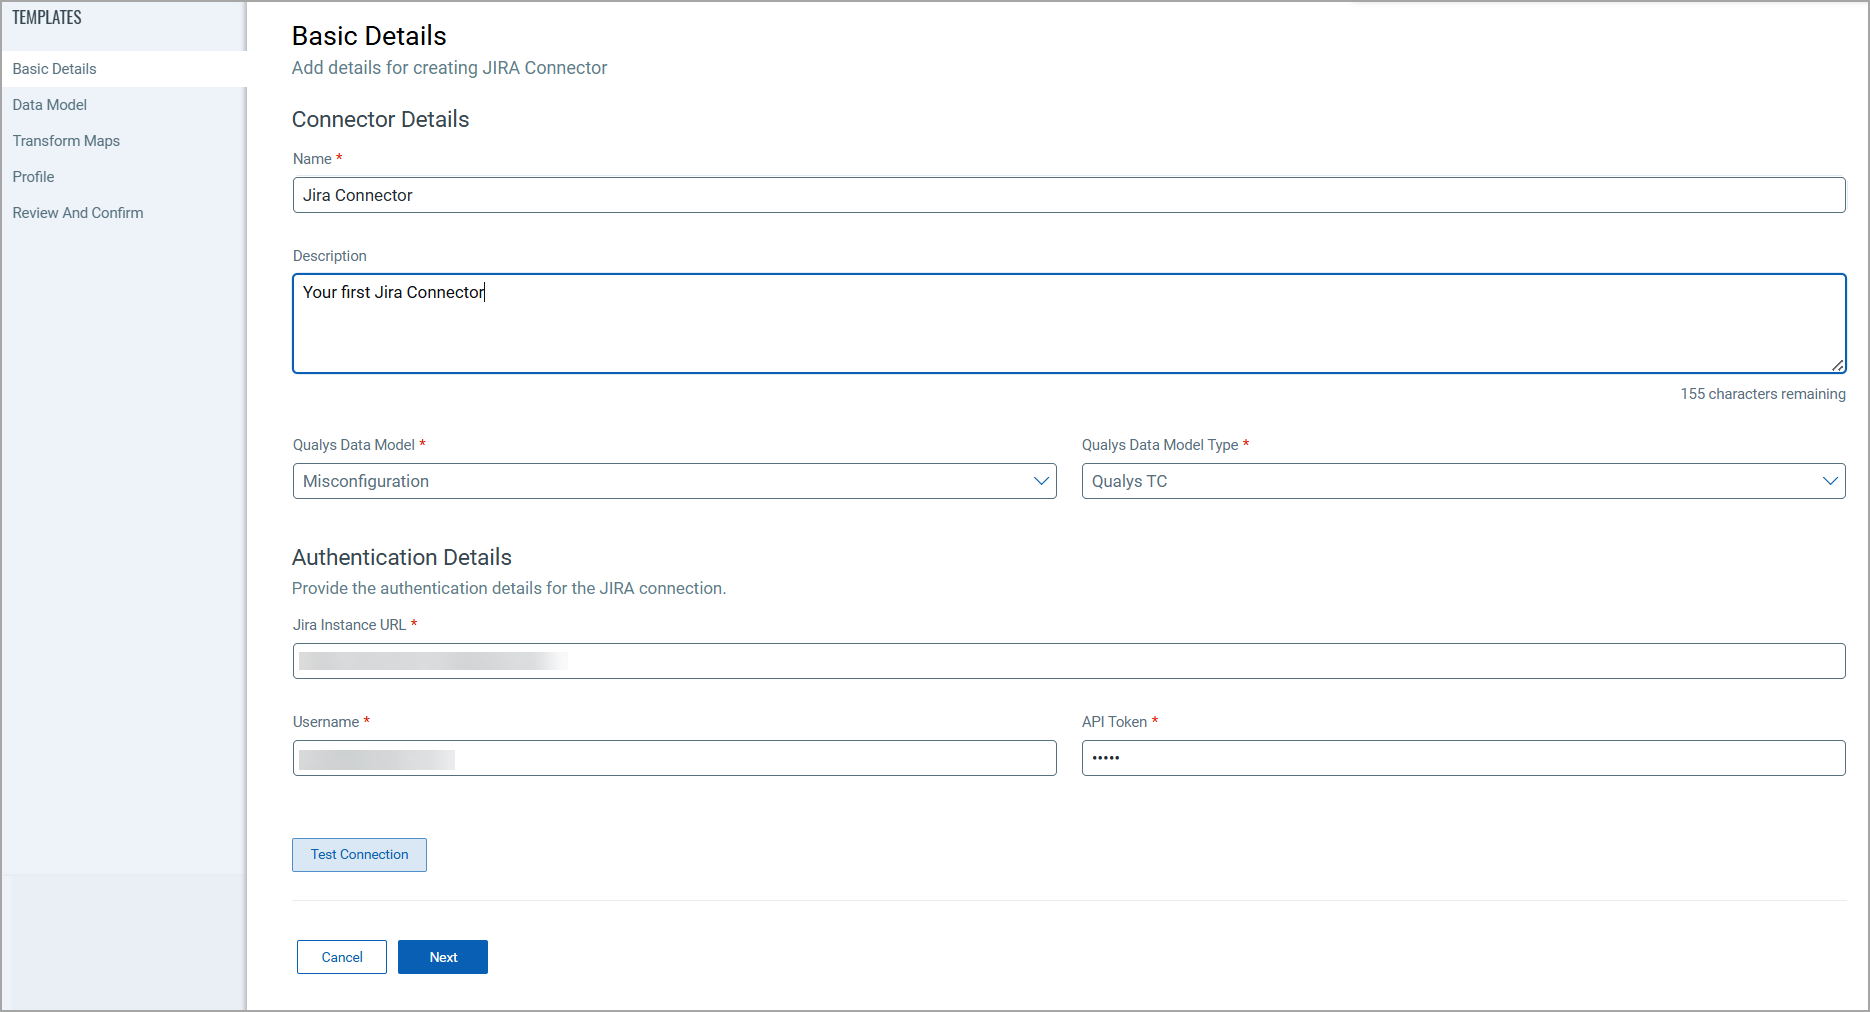Open the Qualys Data Model dropdown
The image size is (1870, 1012).
[x=675, y=481]
